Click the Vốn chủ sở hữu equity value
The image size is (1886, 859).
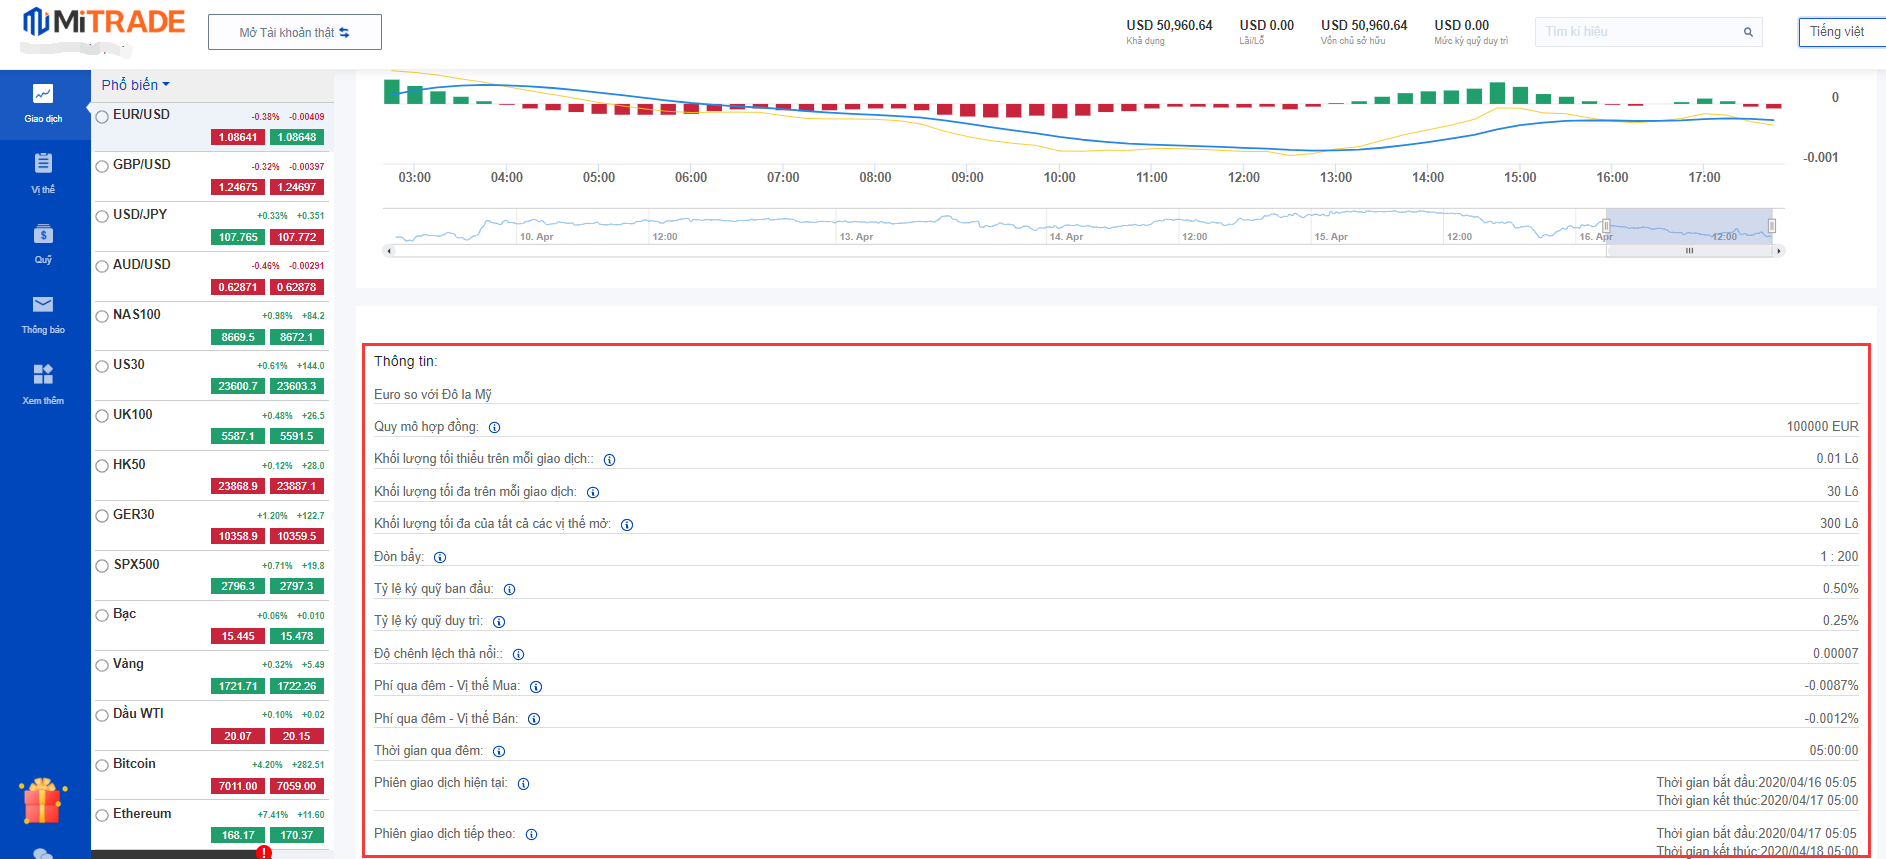click(1364, 25)
